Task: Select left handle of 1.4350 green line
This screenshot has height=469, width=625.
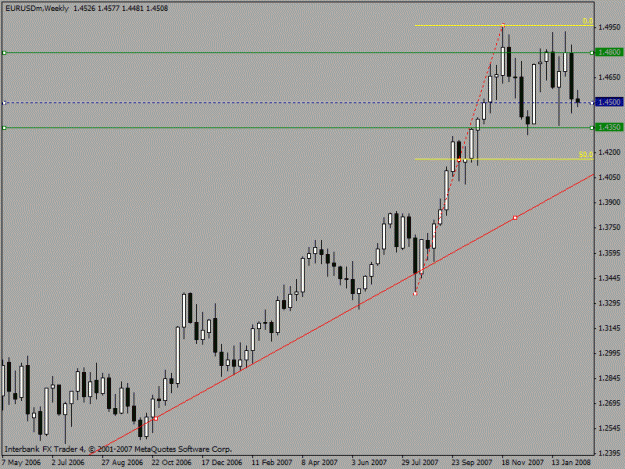Action: [4, 128]
